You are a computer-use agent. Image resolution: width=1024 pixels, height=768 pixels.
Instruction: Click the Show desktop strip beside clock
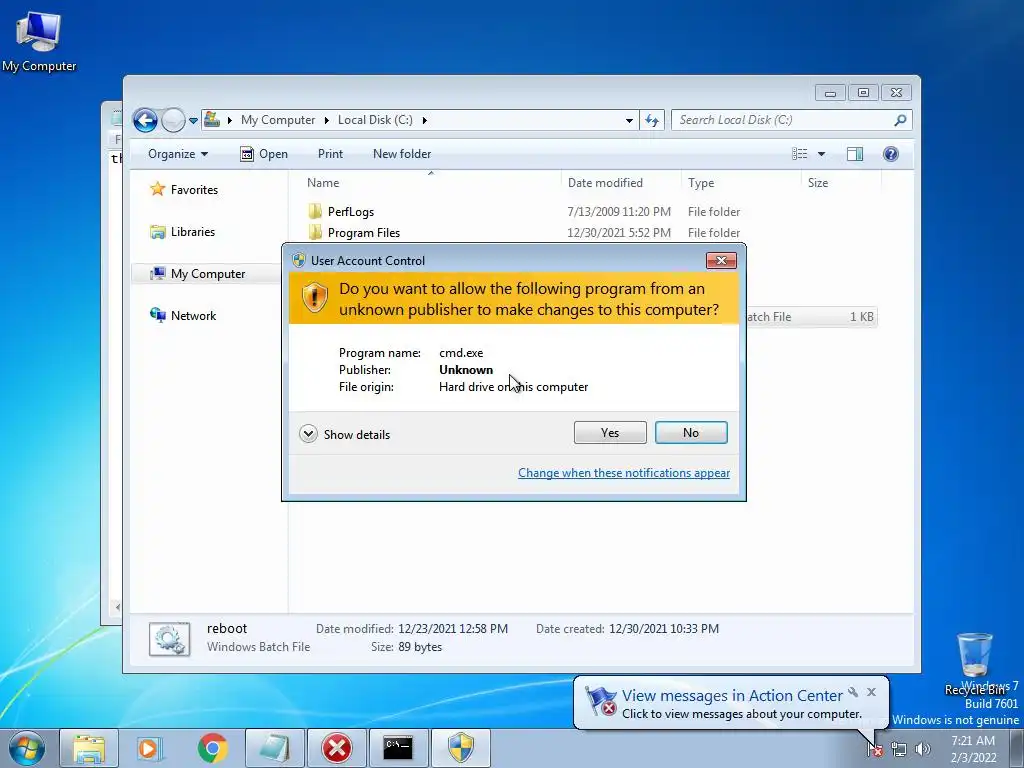click(x=1017, y=749)
